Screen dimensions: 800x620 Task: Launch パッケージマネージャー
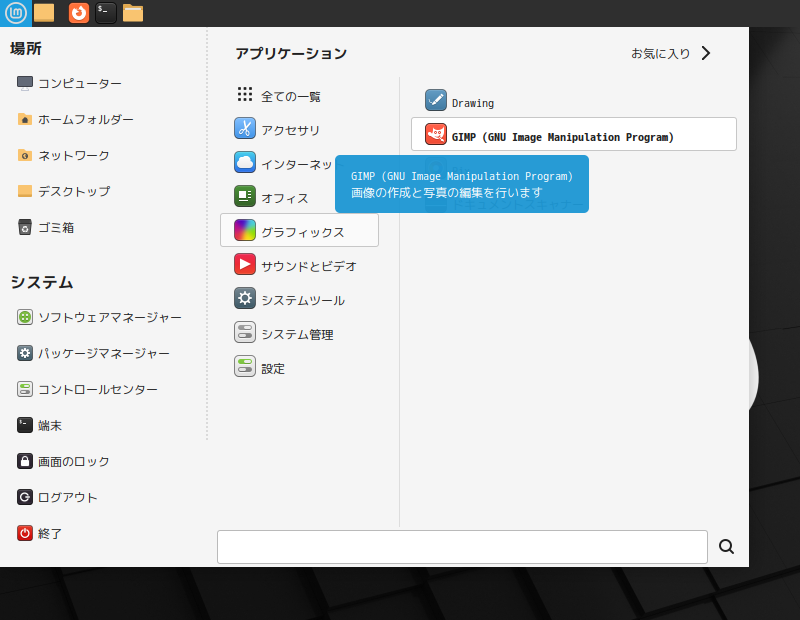[x=93, y=353]
